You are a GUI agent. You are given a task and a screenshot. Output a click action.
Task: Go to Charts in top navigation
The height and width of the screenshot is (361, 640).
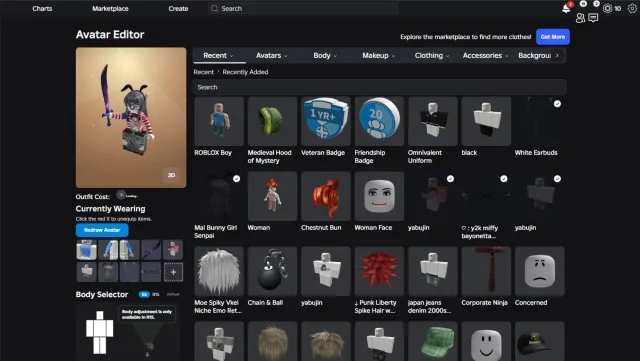coord(42,9)
